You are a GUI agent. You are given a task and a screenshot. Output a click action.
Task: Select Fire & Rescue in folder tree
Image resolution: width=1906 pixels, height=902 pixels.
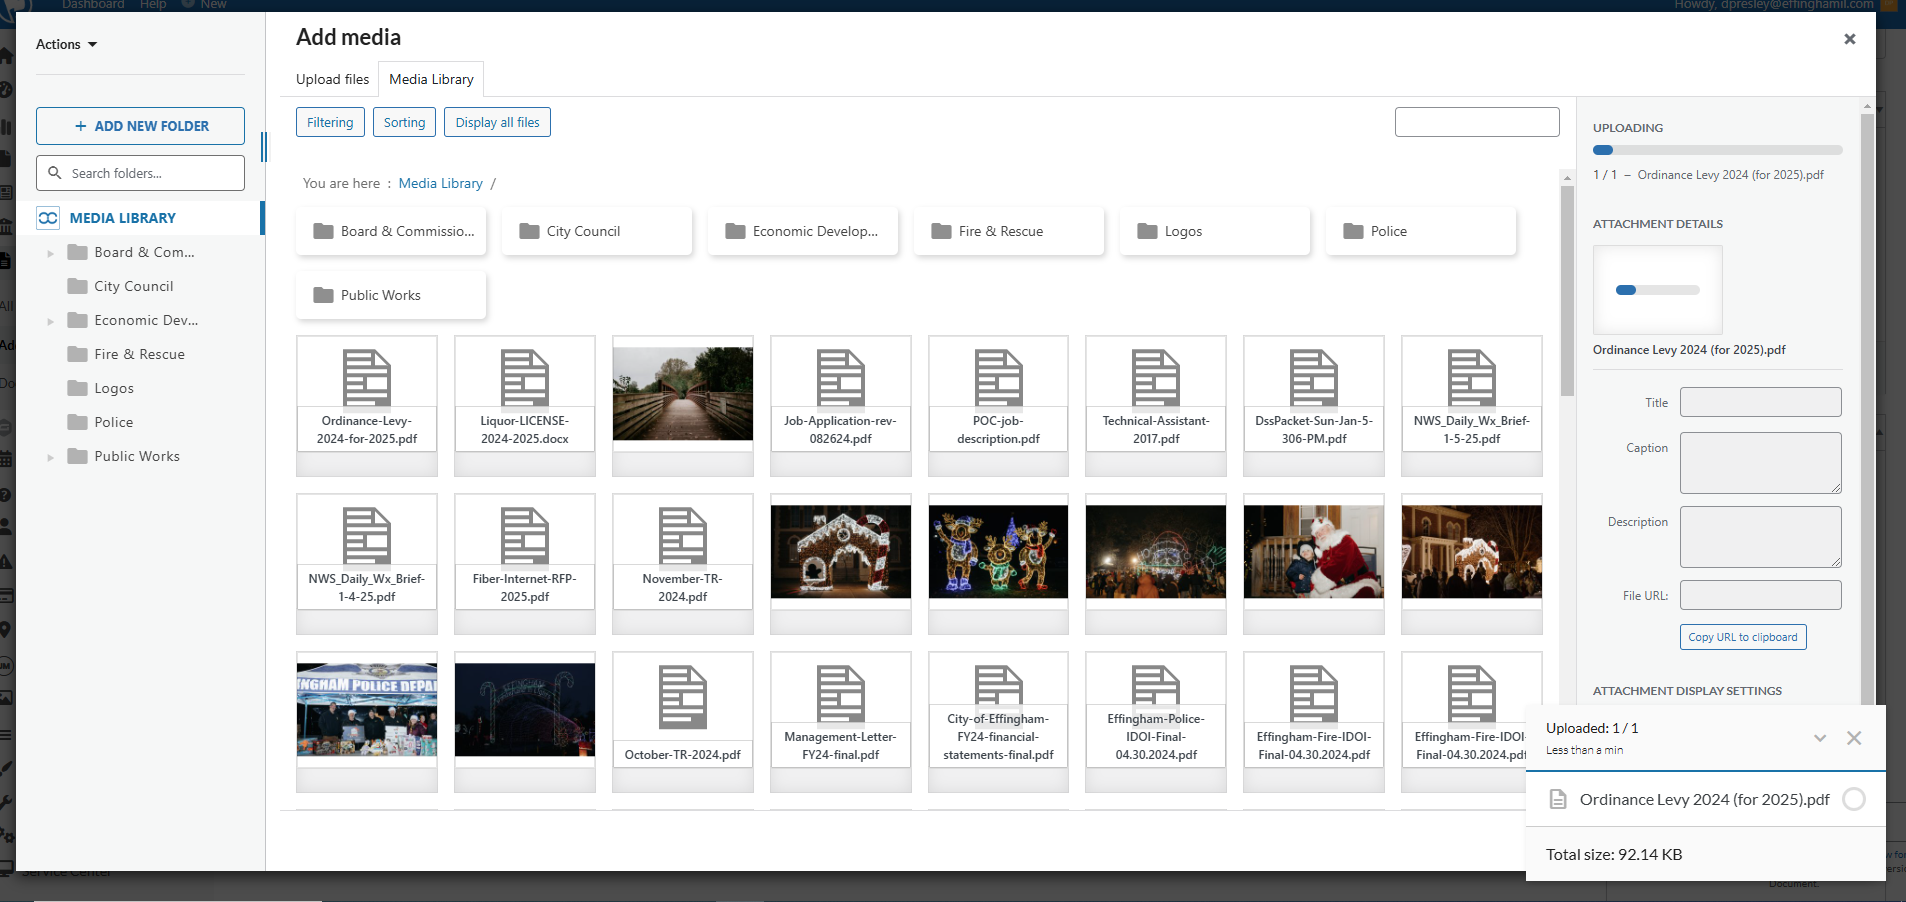coord(139,354)
